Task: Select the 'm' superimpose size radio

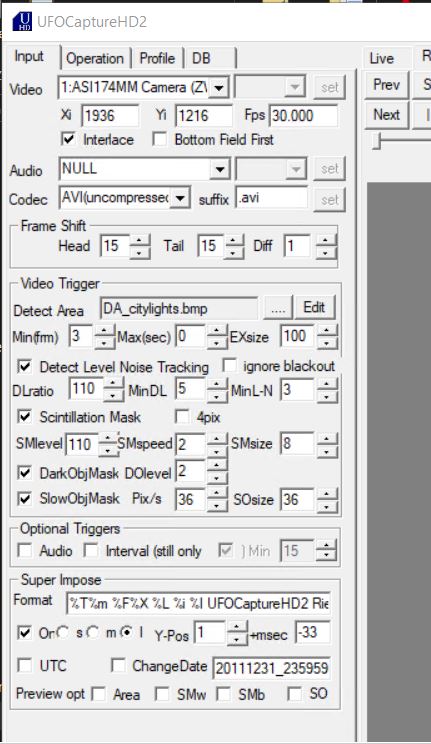Action: (x=93, y=632)
